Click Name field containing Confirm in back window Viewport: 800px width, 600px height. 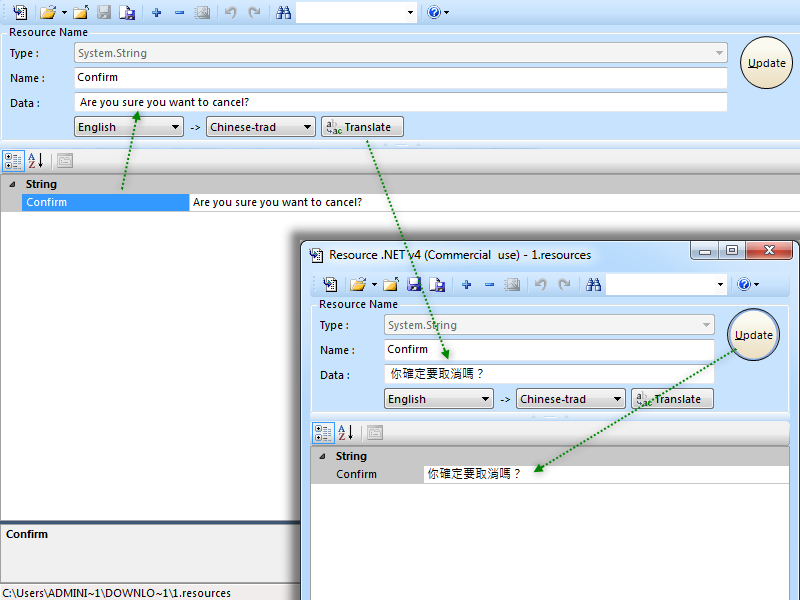point(401,78)
